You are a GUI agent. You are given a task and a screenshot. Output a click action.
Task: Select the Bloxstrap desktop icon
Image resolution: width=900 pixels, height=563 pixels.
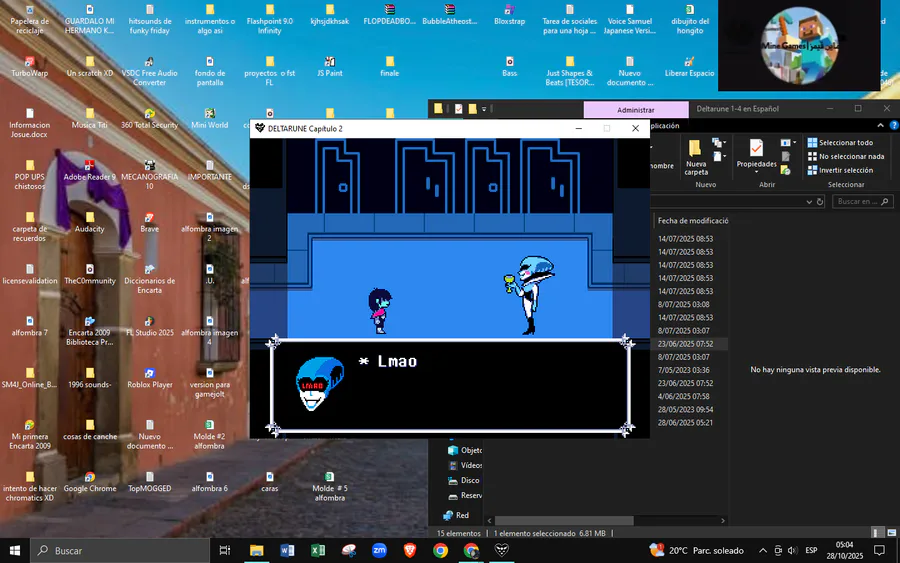[x=509, y=15]
